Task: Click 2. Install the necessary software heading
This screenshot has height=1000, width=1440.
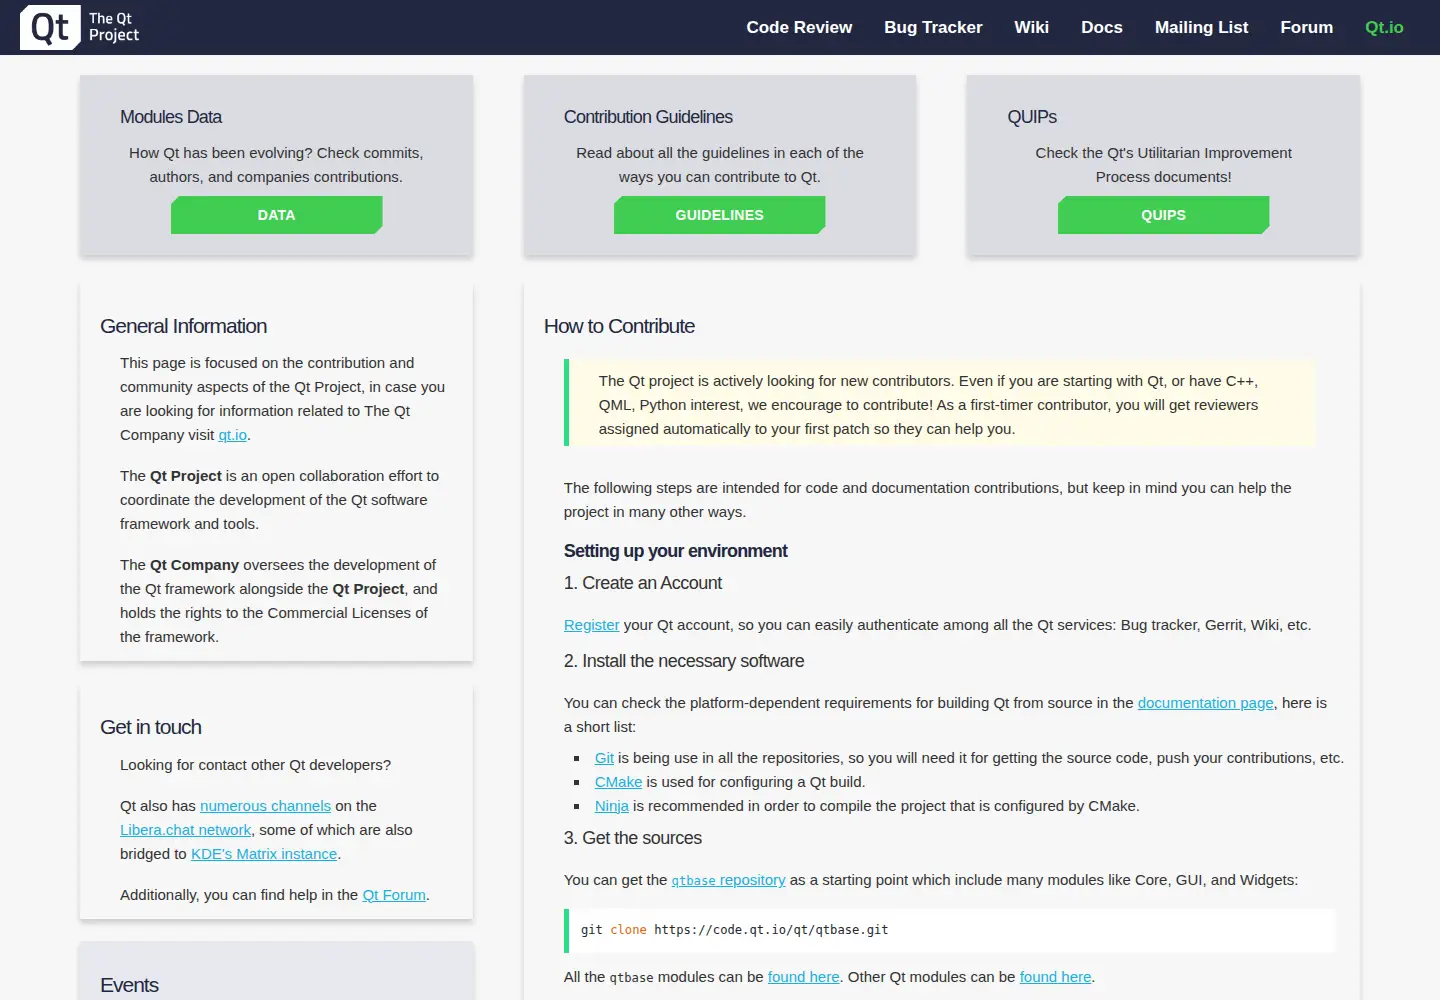Action: coord(684,661)
